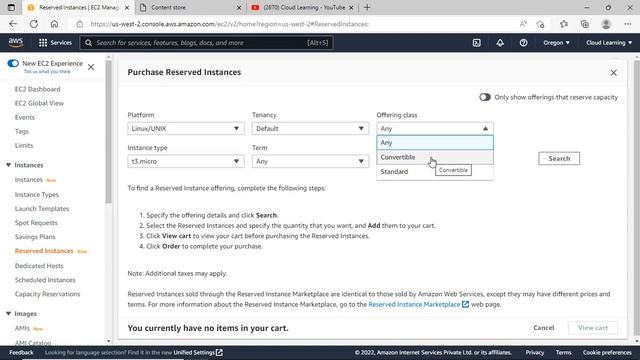Open a new browser tab

pos(367,7)
